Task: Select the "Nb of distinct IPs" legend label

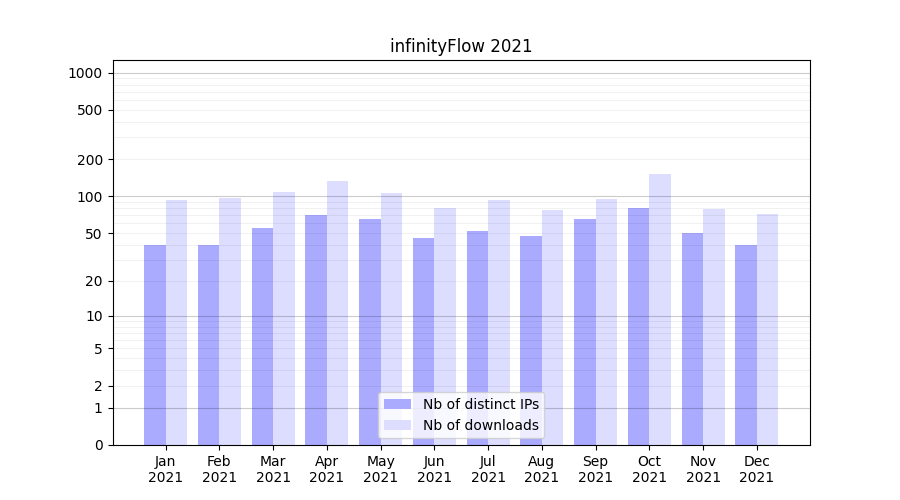Action: tap(480, 404)
